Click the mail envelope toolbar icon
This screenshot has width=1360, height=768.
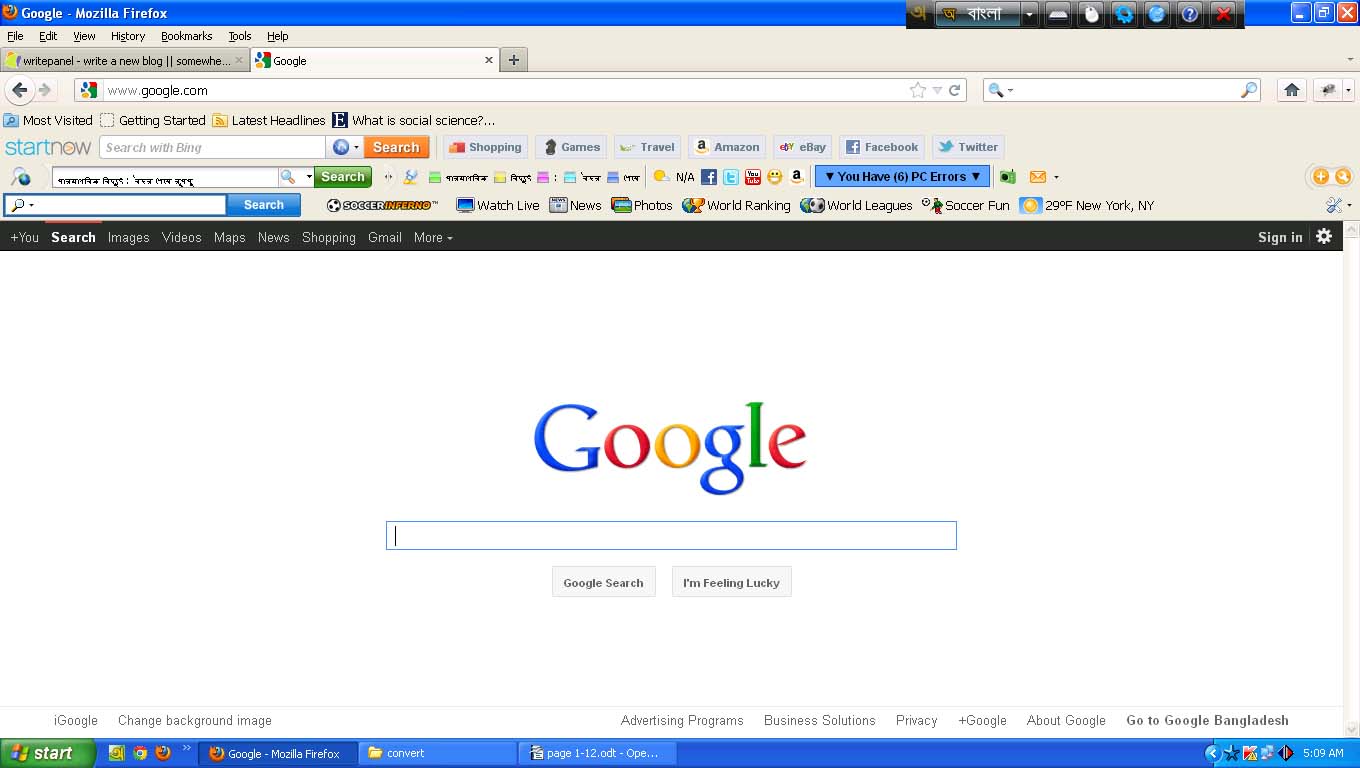[x=1038, y=177]
